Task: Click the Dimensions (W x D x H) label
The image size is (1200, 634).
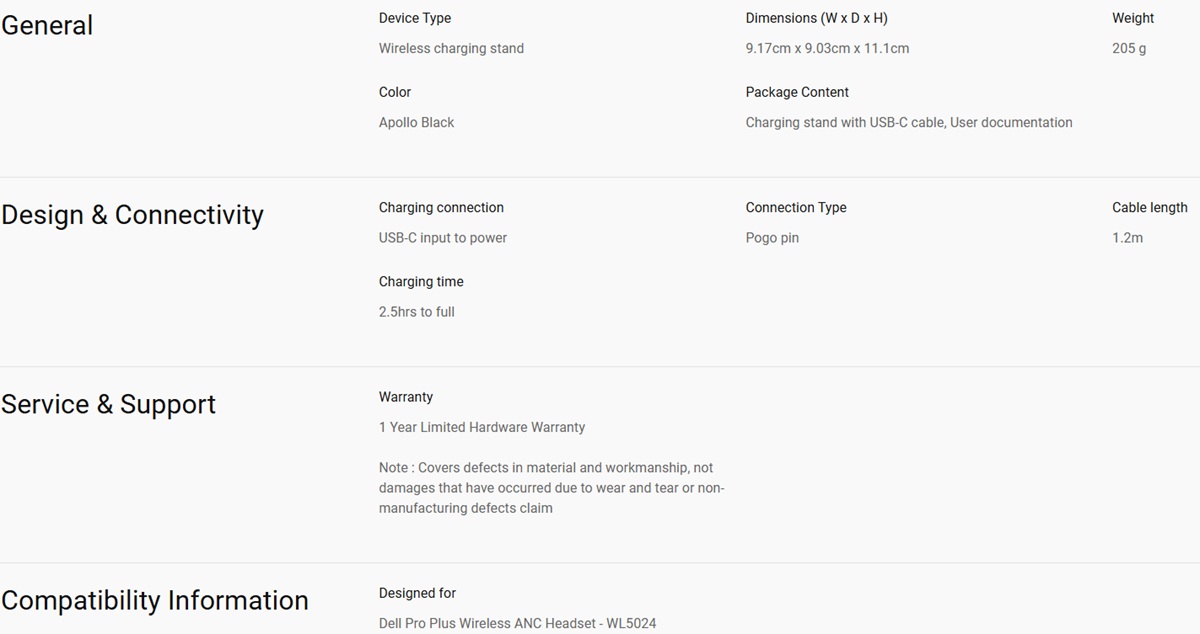Action: pyautogui.click(x=816, y=18)
